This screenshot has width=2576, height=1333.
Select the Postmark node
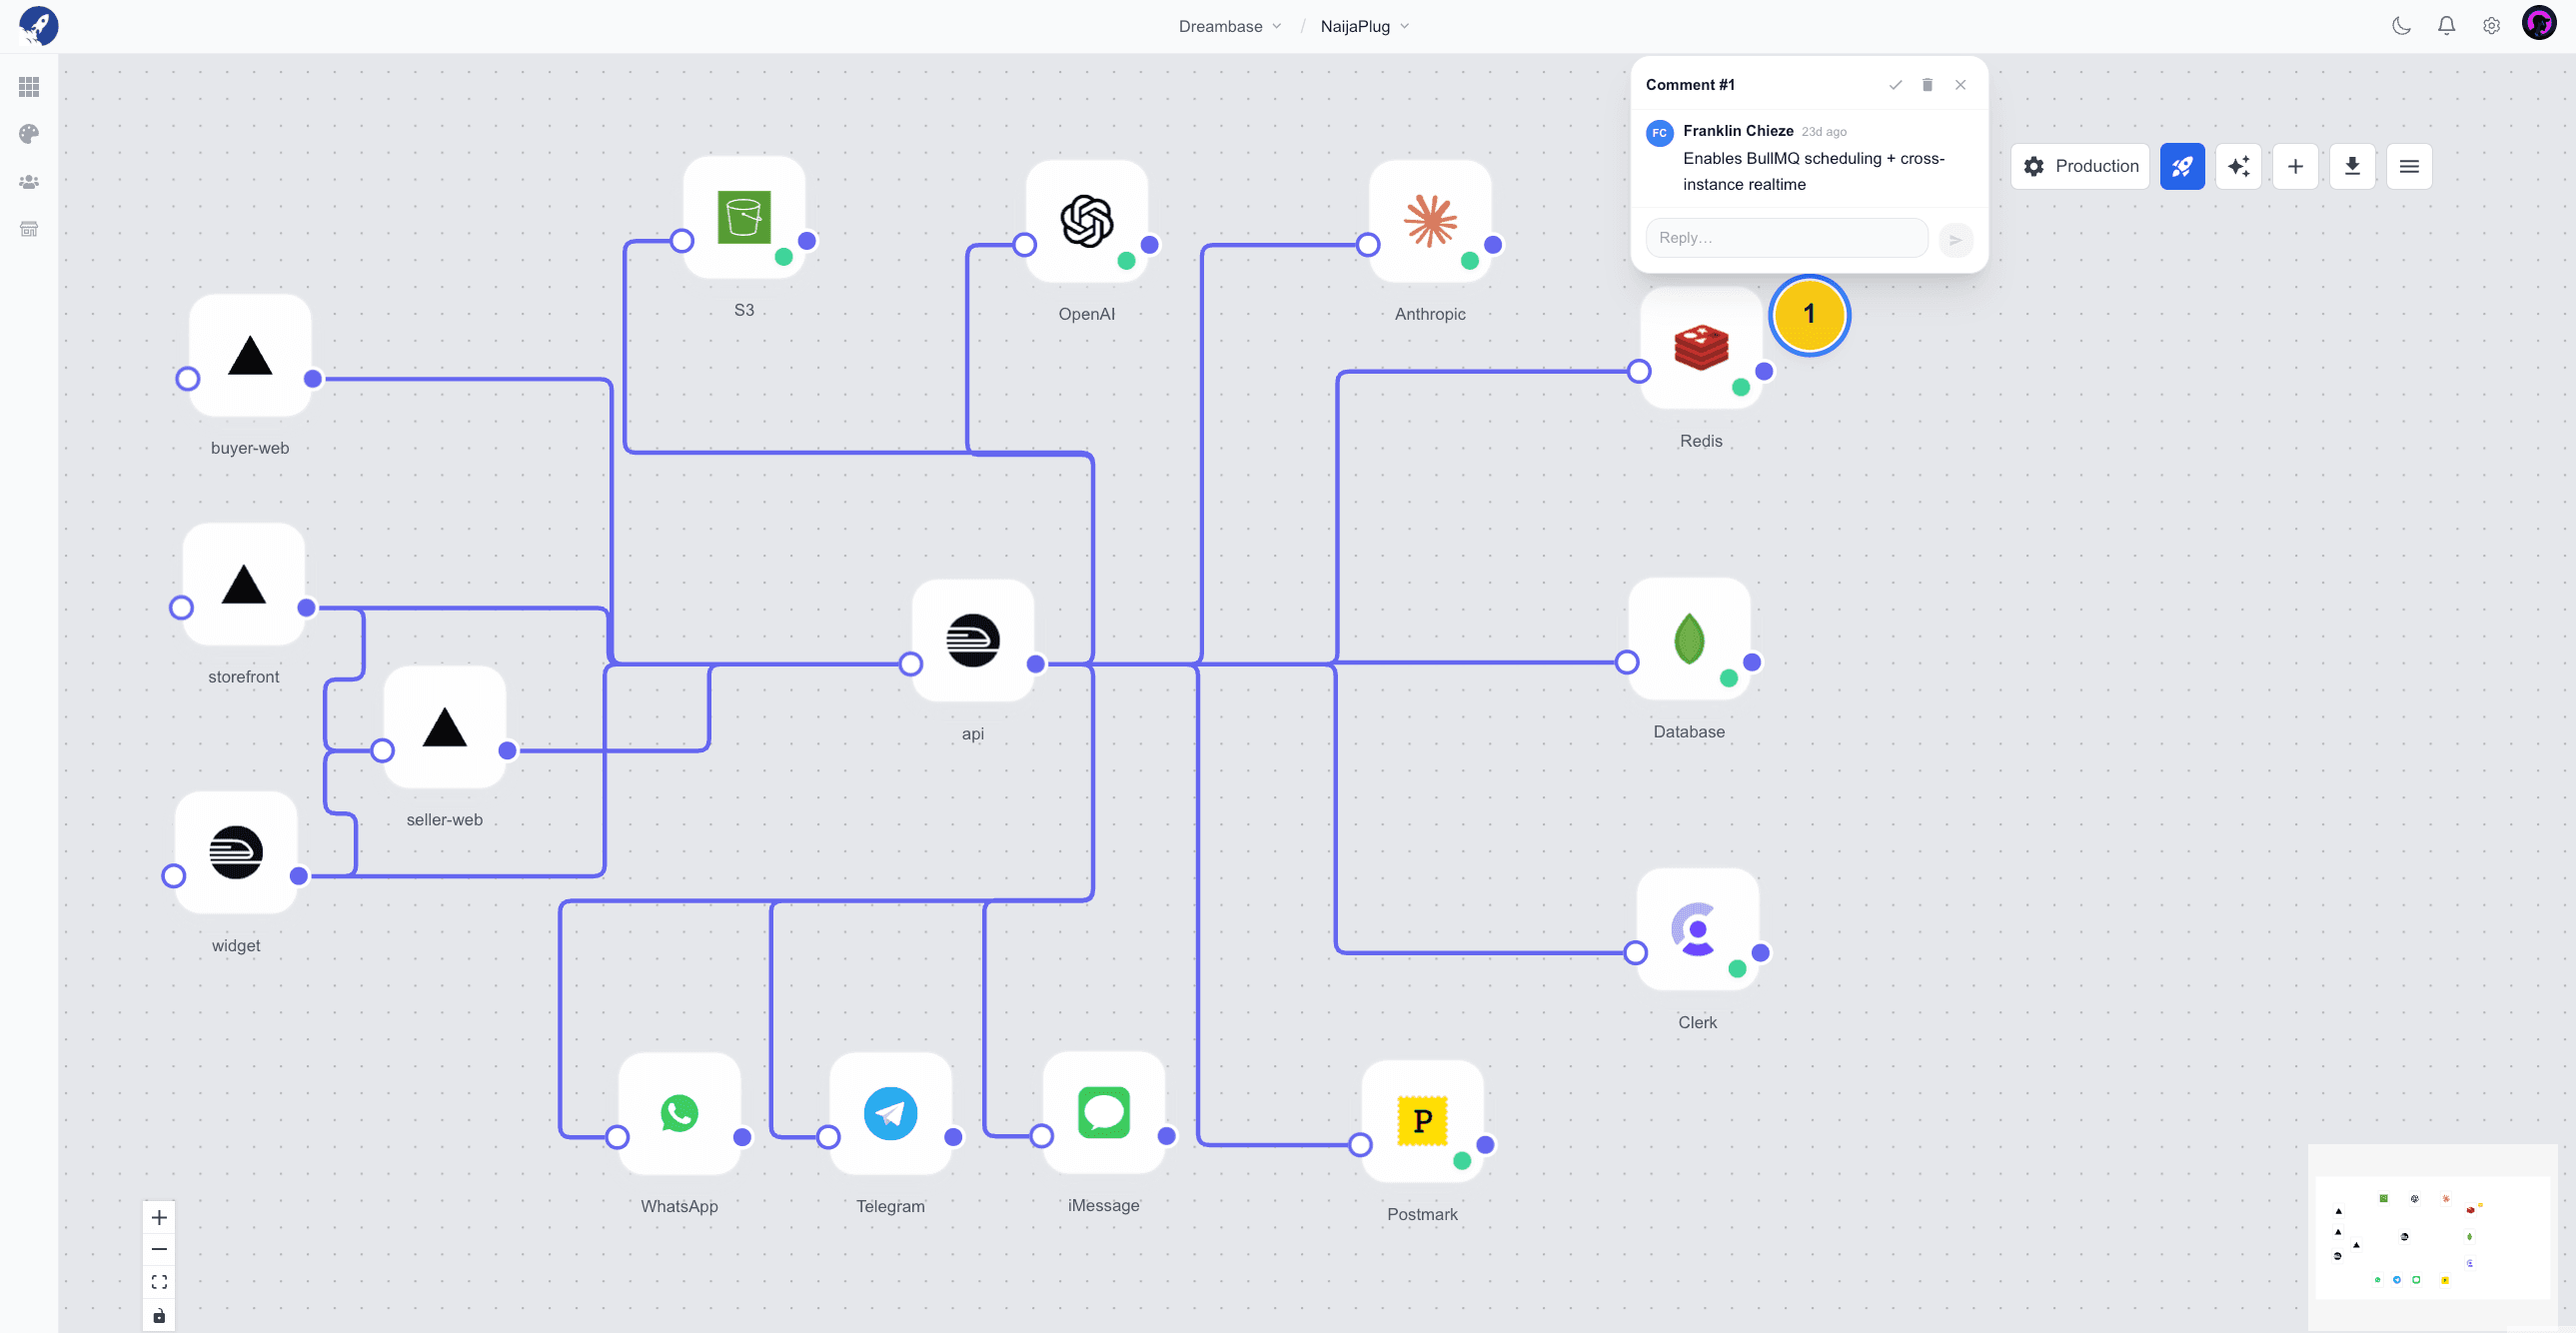pyautogui.click(x=1422, y=1121)
